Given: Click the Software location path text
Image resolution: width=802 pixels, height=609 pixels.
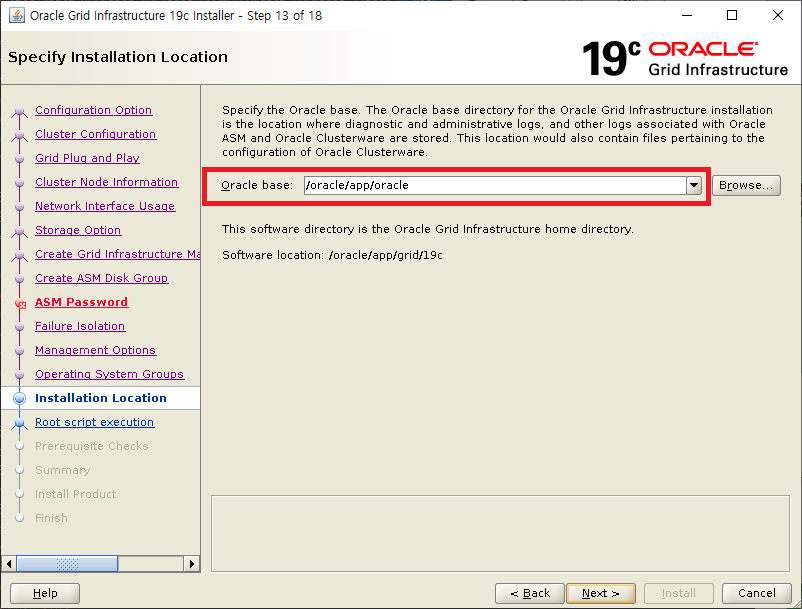Looking at the screenshot, I should point(386,255).
